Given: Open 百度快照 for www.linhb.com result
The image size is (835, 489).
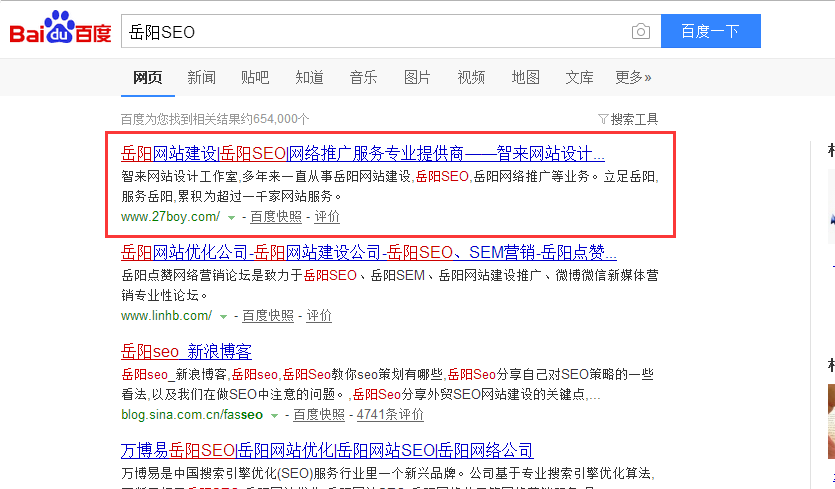Looking at the screenshot, I should pyautogui.click(x=268, y=316).
